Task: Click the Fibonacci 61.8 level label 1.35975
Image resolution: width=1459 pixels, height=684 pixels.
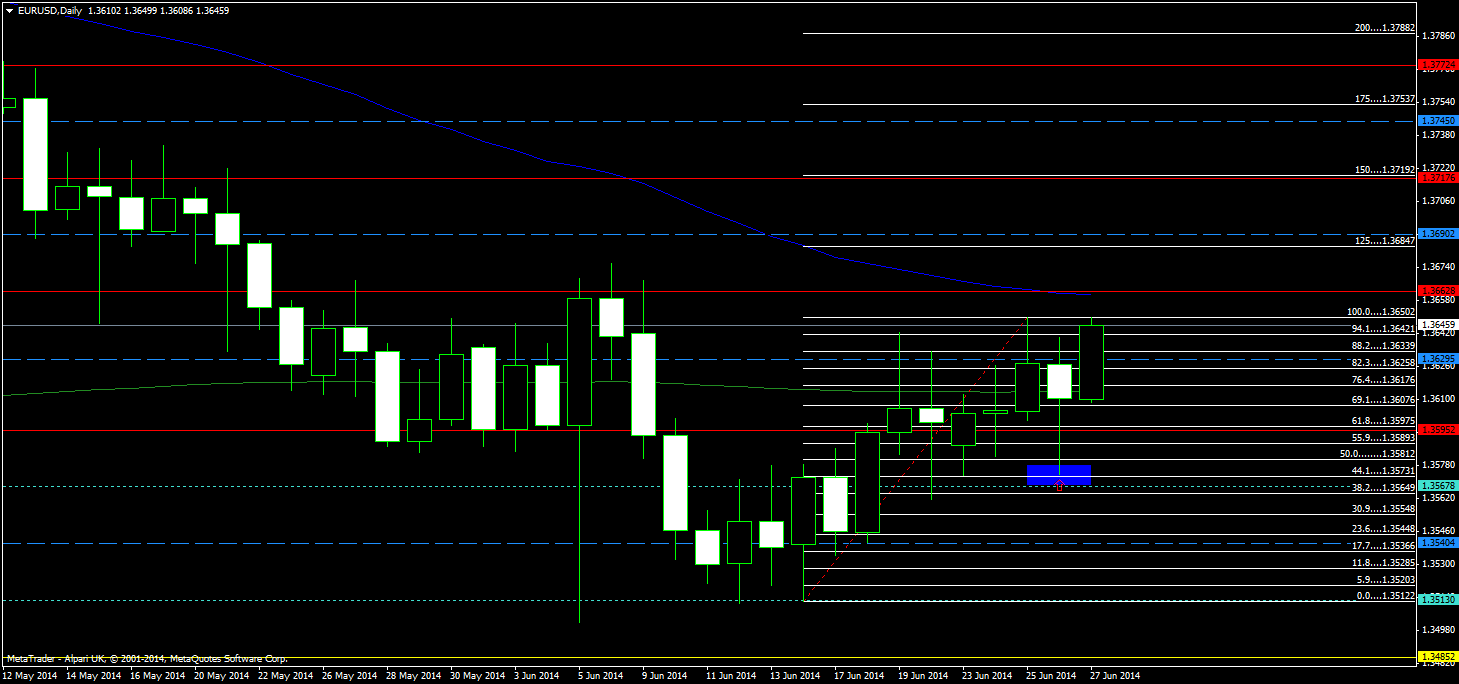Action: (1383, 421)
